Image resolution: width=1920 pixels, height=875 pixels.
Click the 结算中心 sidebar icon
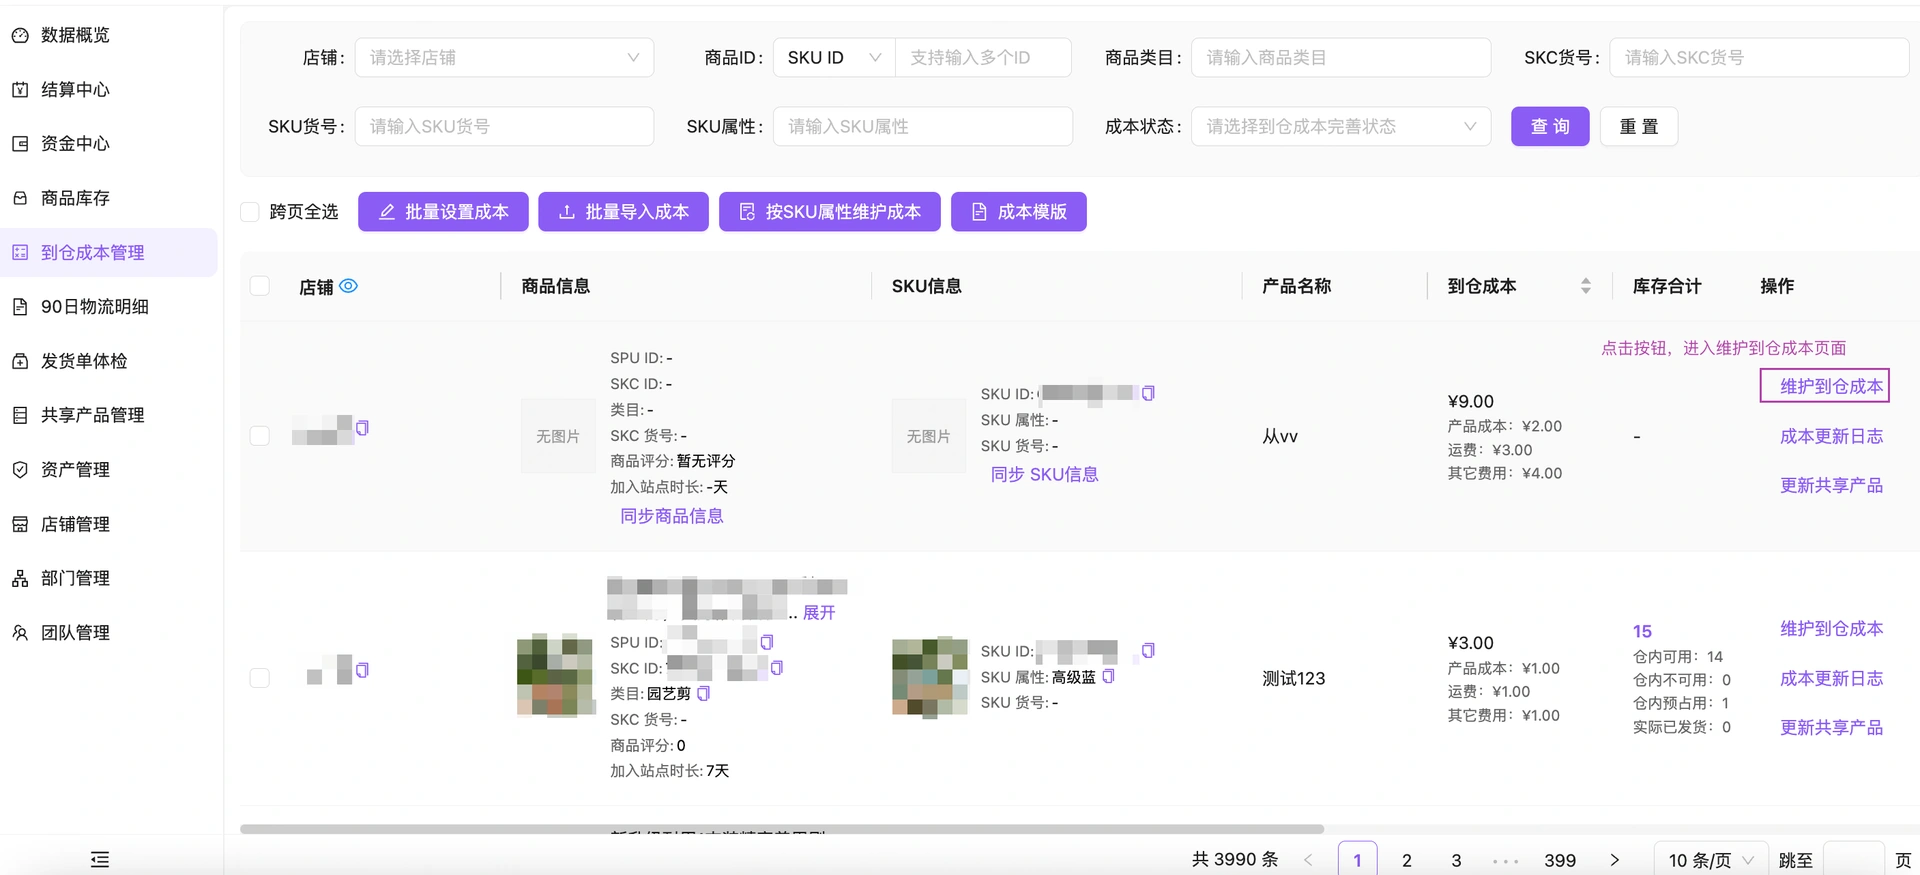click(x=20, y=89)
